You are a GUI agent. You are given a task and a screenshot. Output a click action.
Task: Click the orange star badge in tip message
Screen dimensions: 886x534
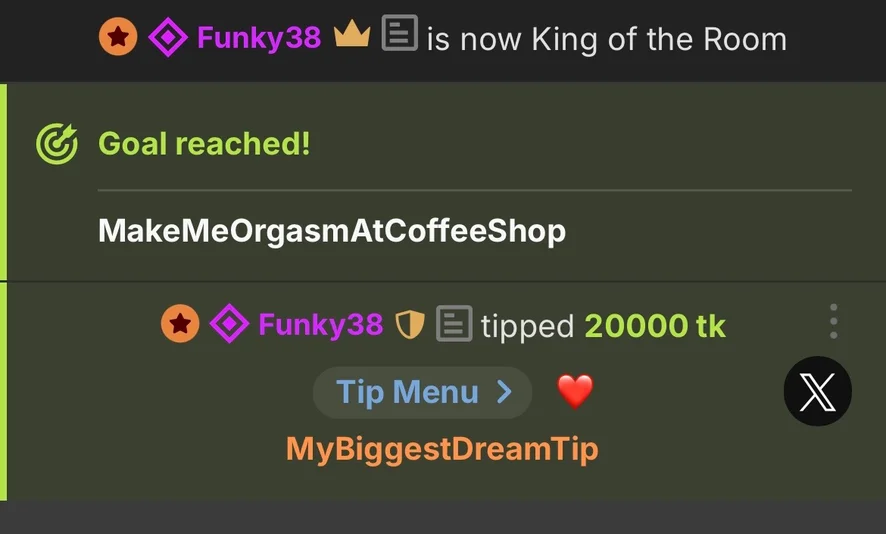[180, 324]
